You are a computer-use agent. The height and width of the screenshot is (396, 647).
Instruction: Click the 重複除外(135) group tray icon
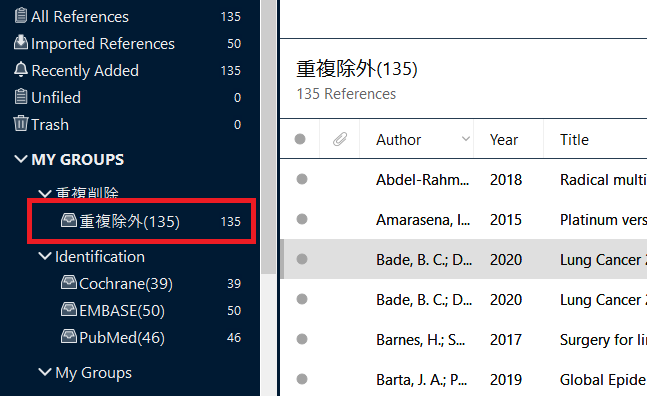69,220
